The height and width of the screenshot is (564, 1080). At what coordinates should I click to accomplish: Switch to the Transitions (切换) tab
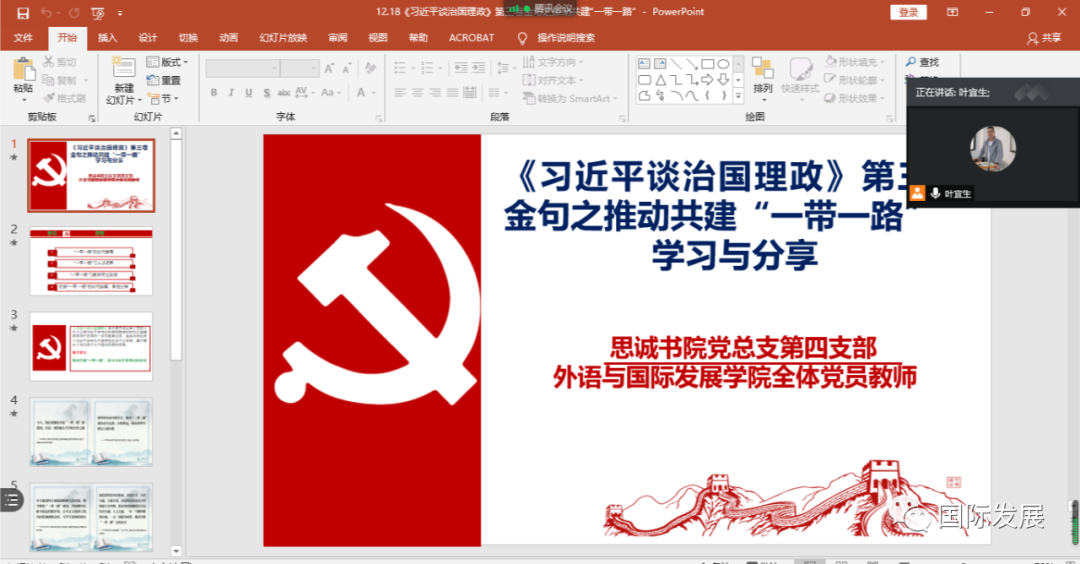[x=188, y=38]
